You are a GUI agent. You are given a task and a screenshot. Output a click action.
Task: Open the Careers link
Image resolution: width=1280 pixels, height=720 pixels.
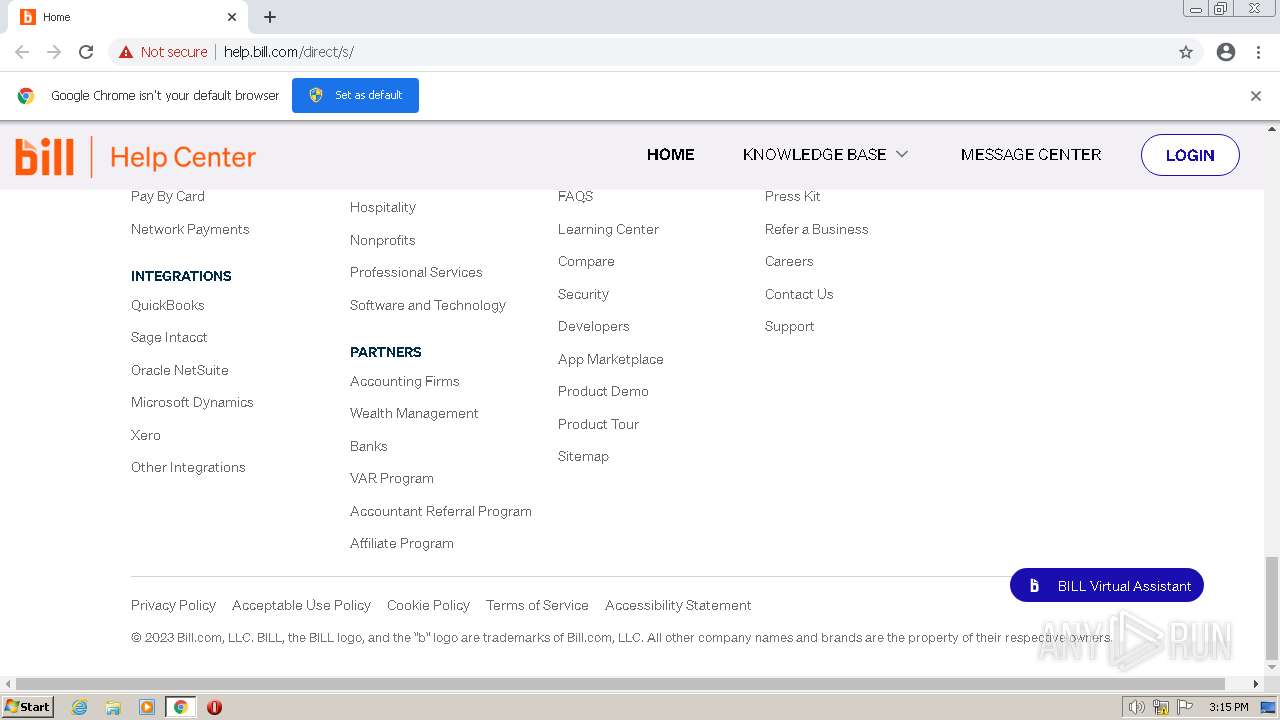(789, 261)
